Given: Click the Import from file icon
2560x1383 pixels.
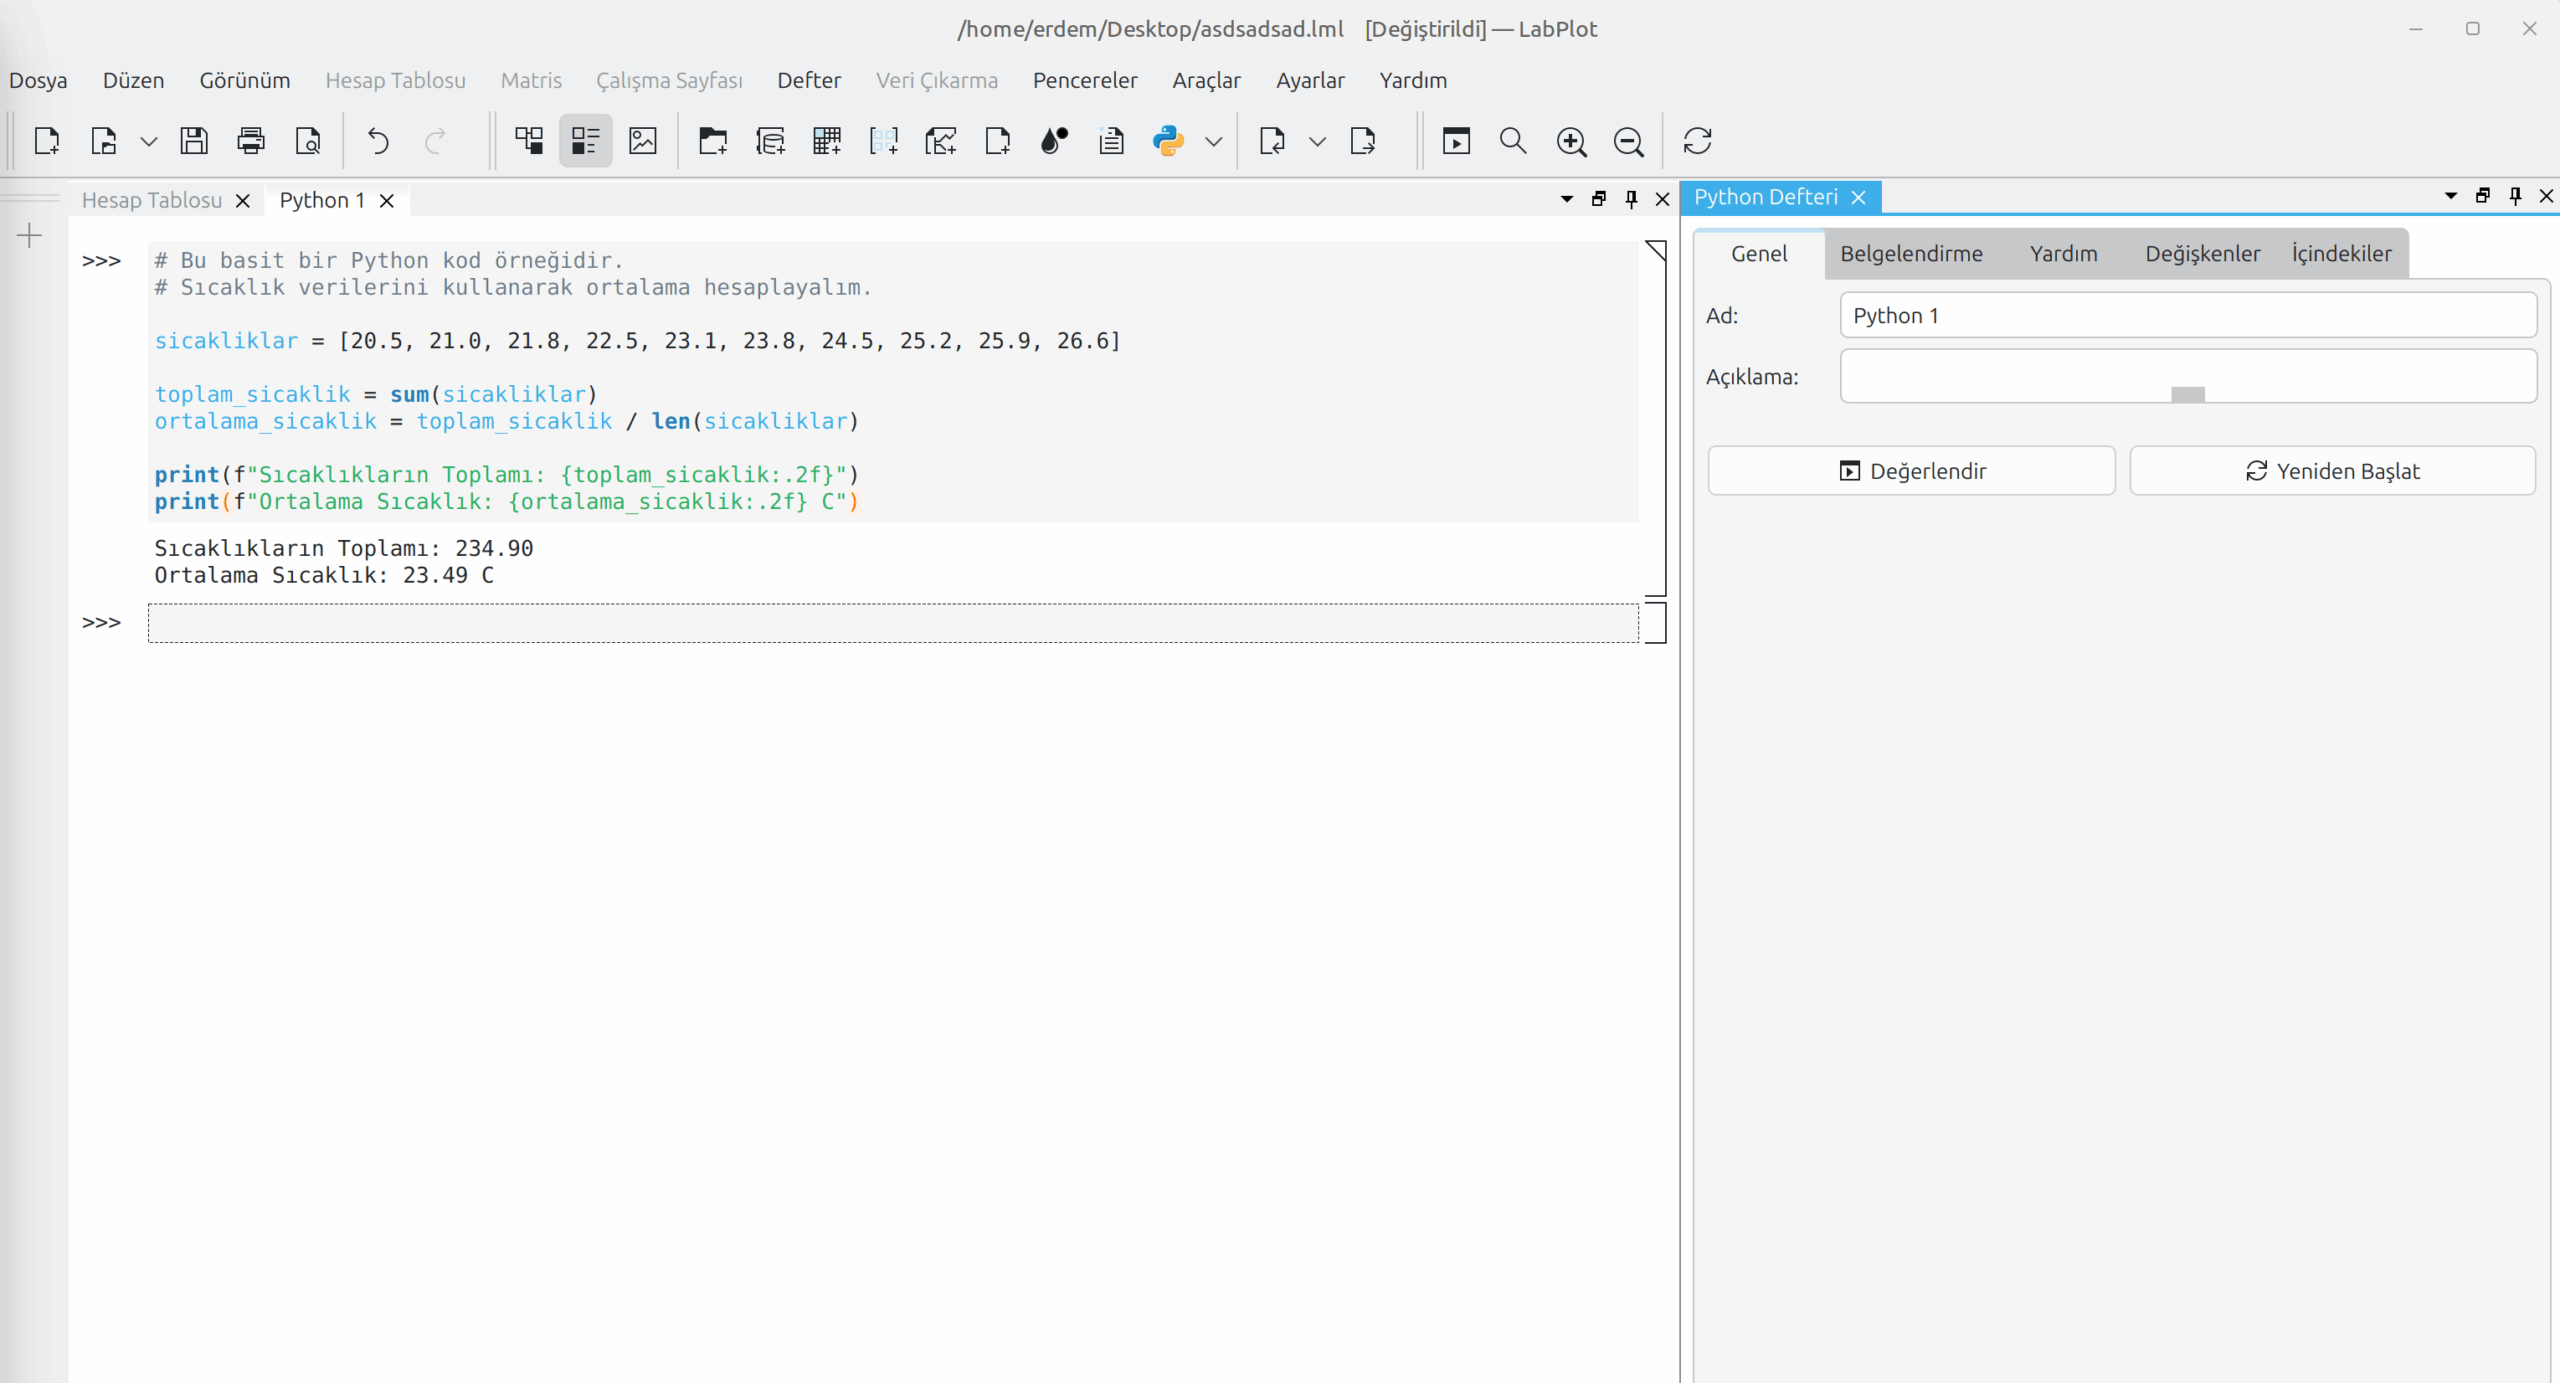Looking at the screenshot, I should coord(1272,141).
